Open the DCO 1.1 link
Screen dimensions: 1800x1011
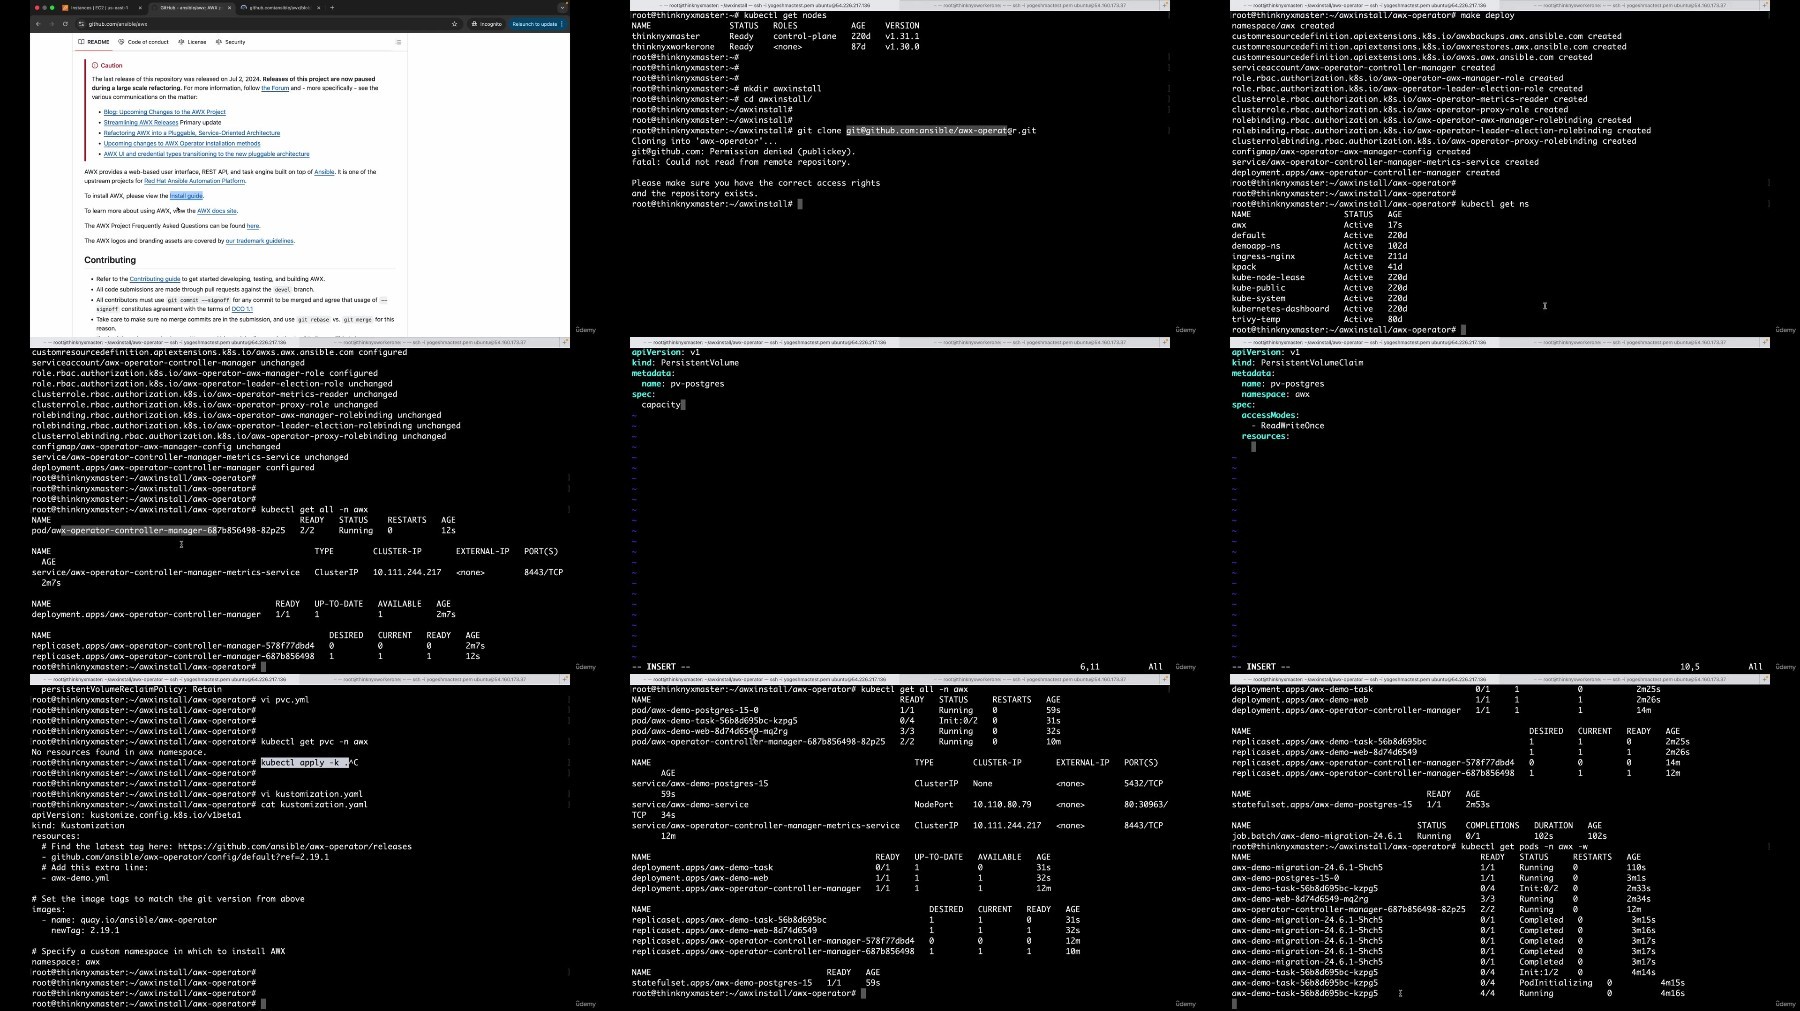242,309
